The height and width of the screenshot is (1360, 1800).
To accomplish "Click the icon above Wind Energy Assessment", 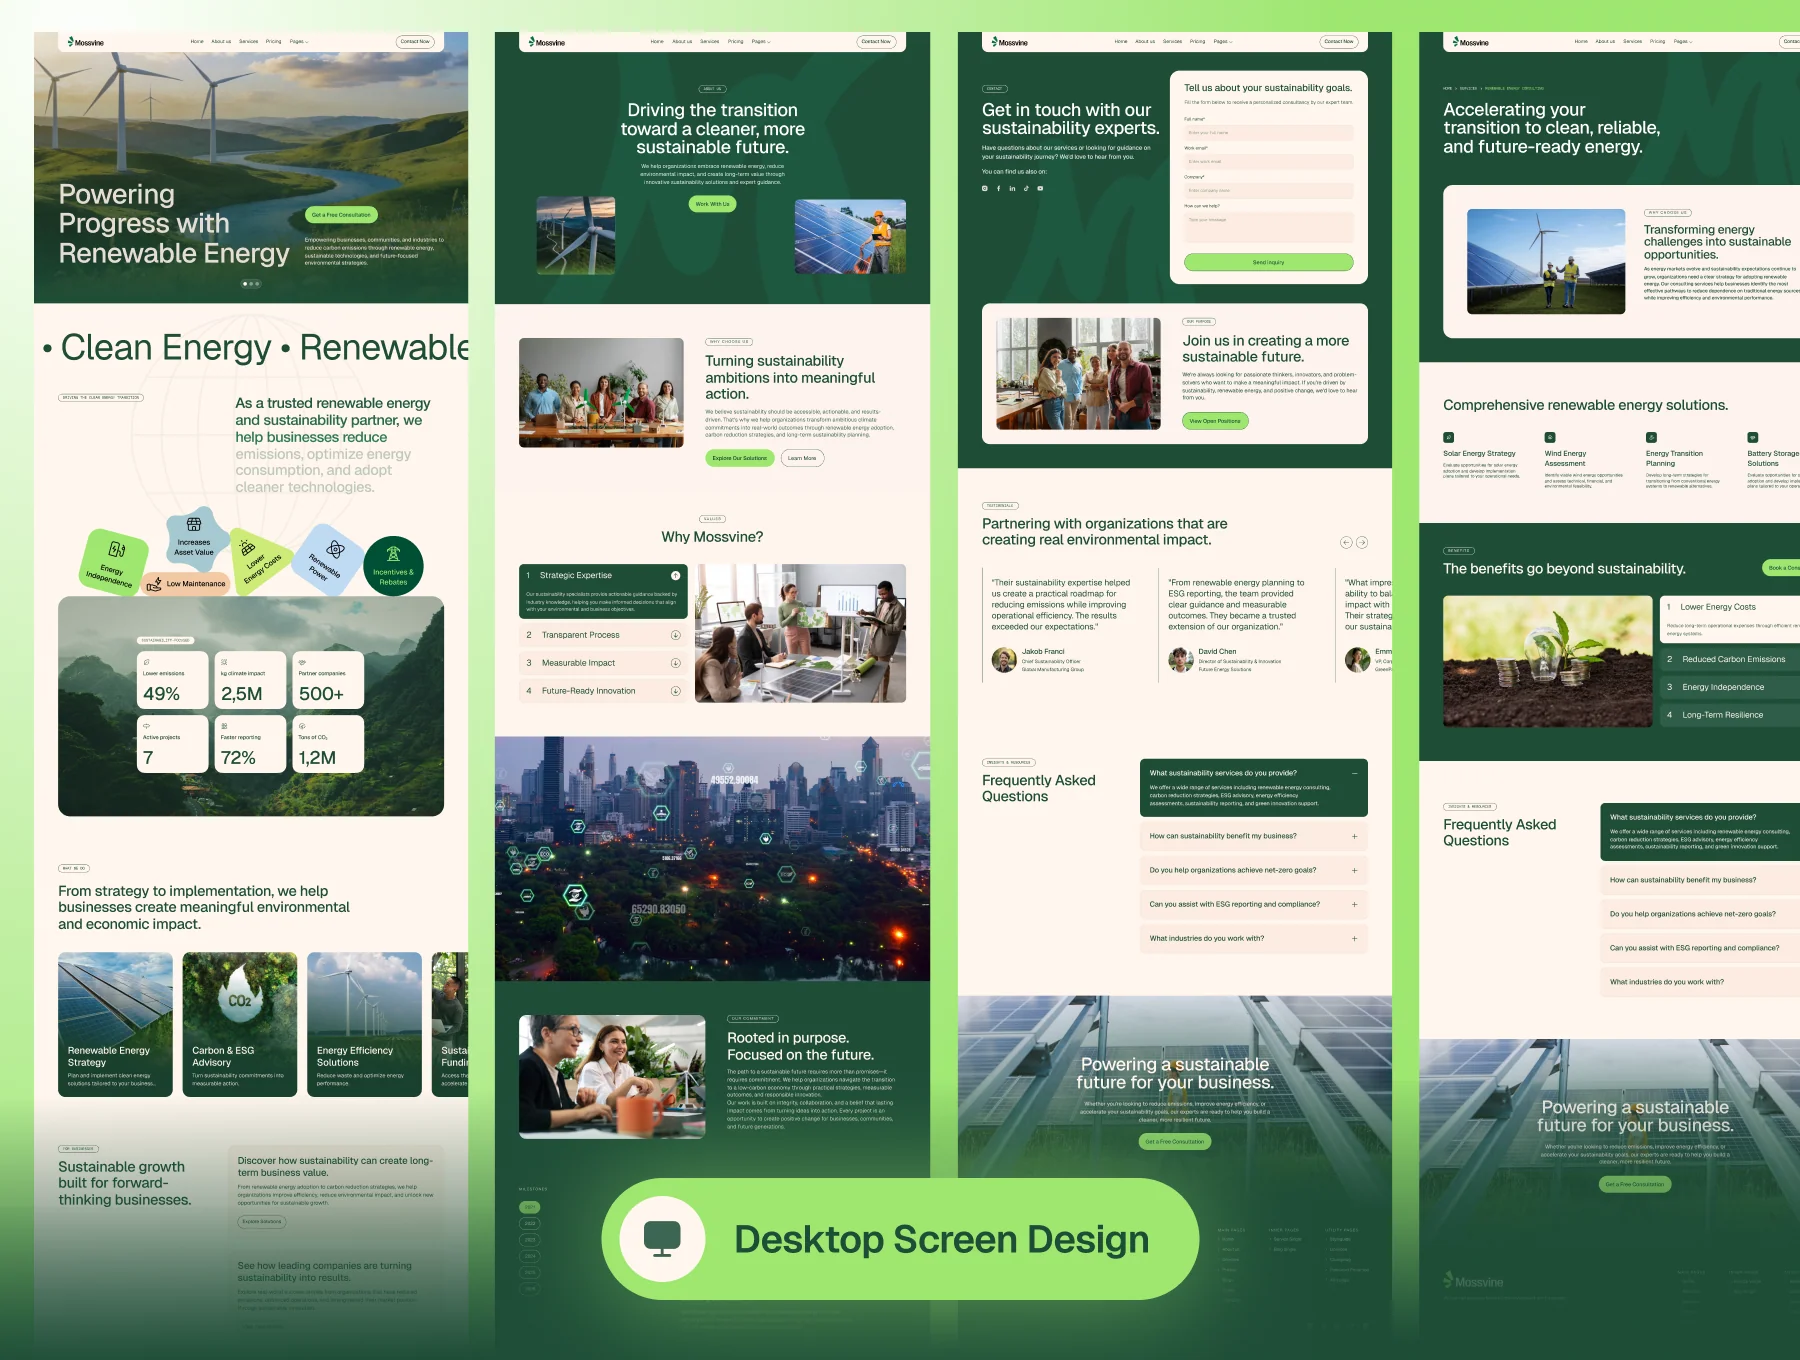I will click(x=1550, y=437).
